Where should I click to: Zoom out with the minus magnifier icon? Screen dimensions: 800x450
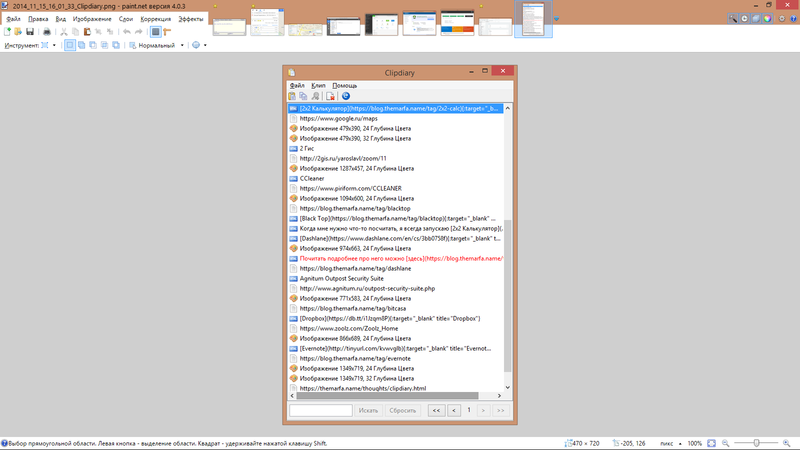coord(726,443)
